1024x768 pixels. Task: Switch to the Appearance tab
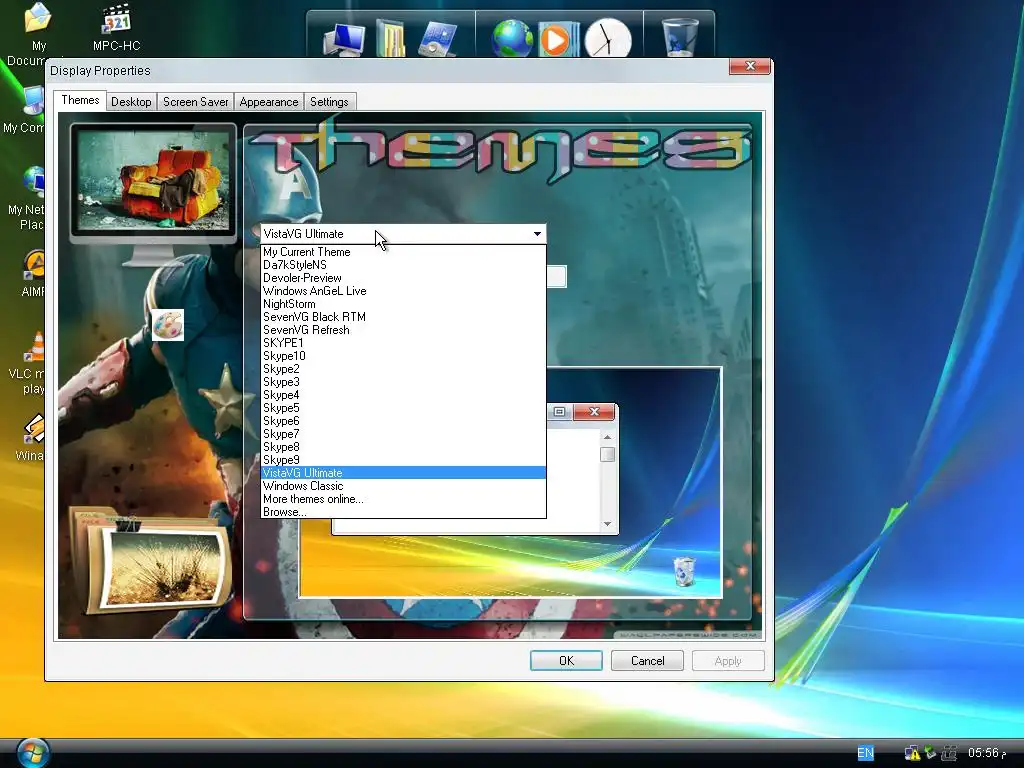268,102
